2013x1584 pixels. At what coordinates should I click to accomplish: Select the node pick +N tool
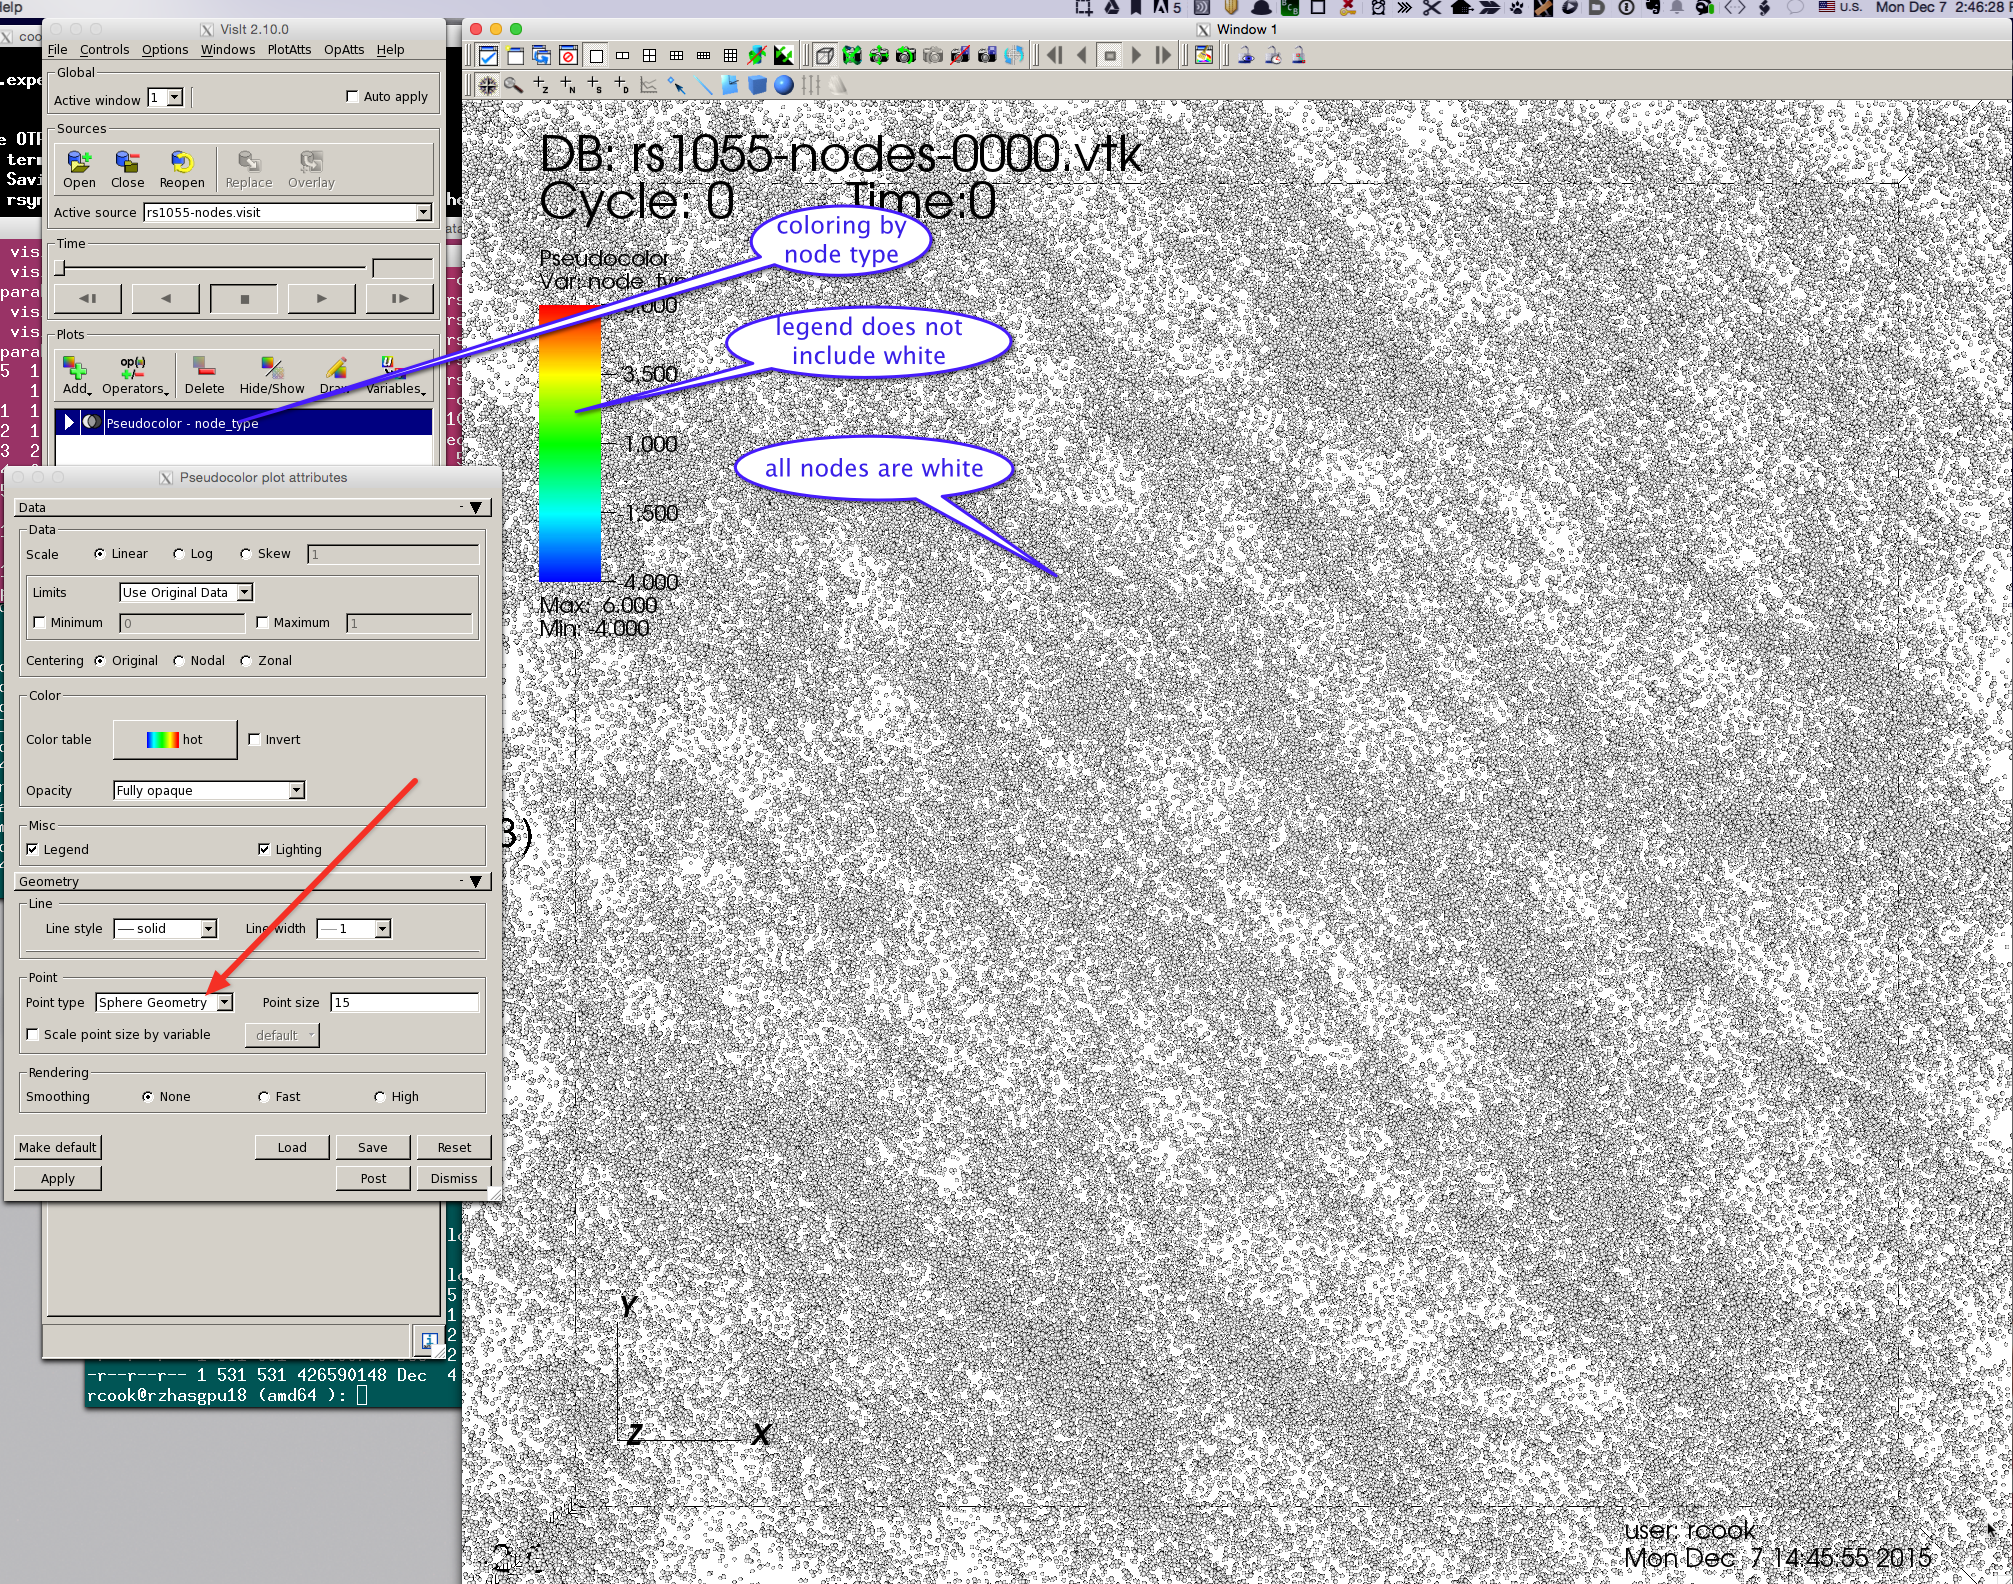[x=568, y=85]
